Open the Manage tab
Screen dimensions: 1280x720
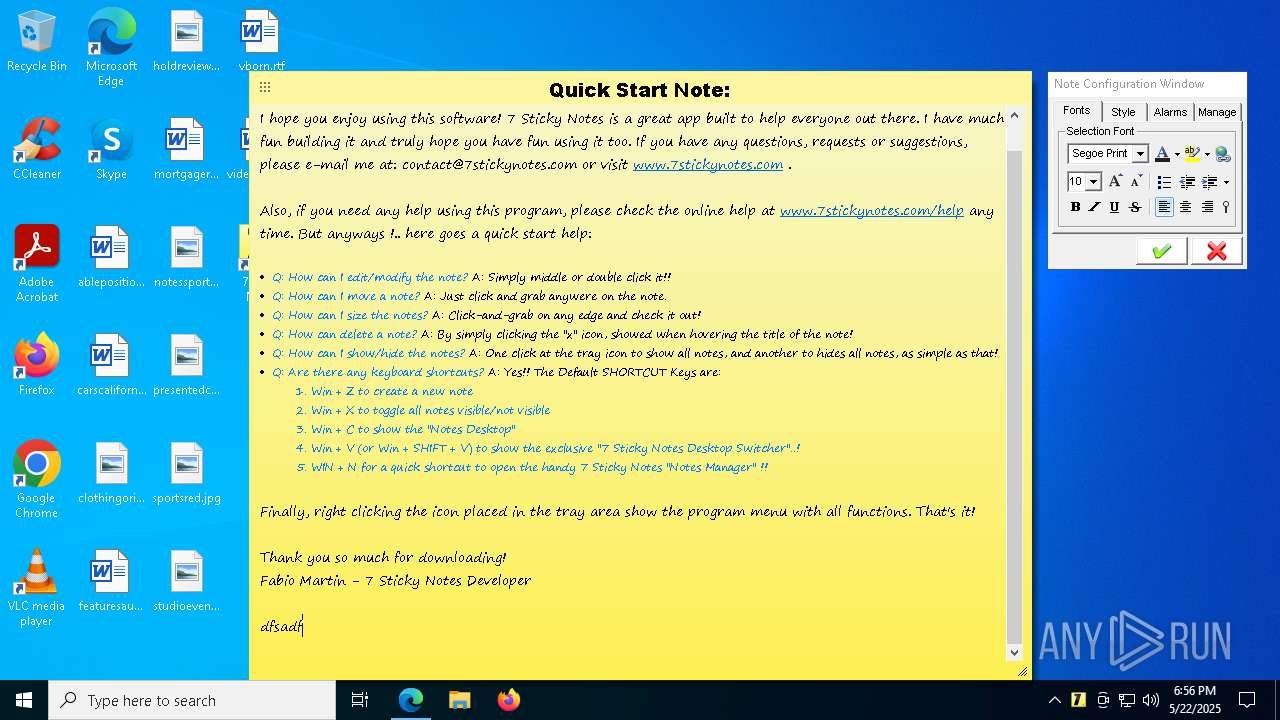1217,112
